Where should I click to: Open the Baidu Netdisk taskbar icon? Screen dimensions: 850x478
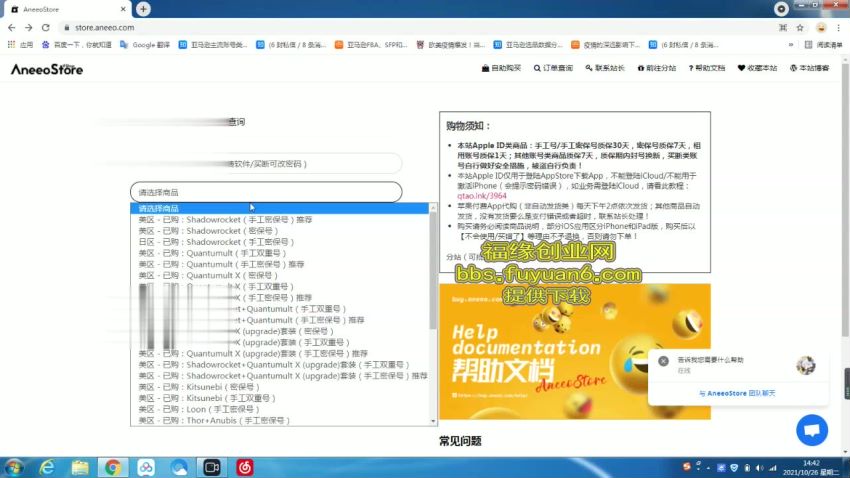click(146, 467)
